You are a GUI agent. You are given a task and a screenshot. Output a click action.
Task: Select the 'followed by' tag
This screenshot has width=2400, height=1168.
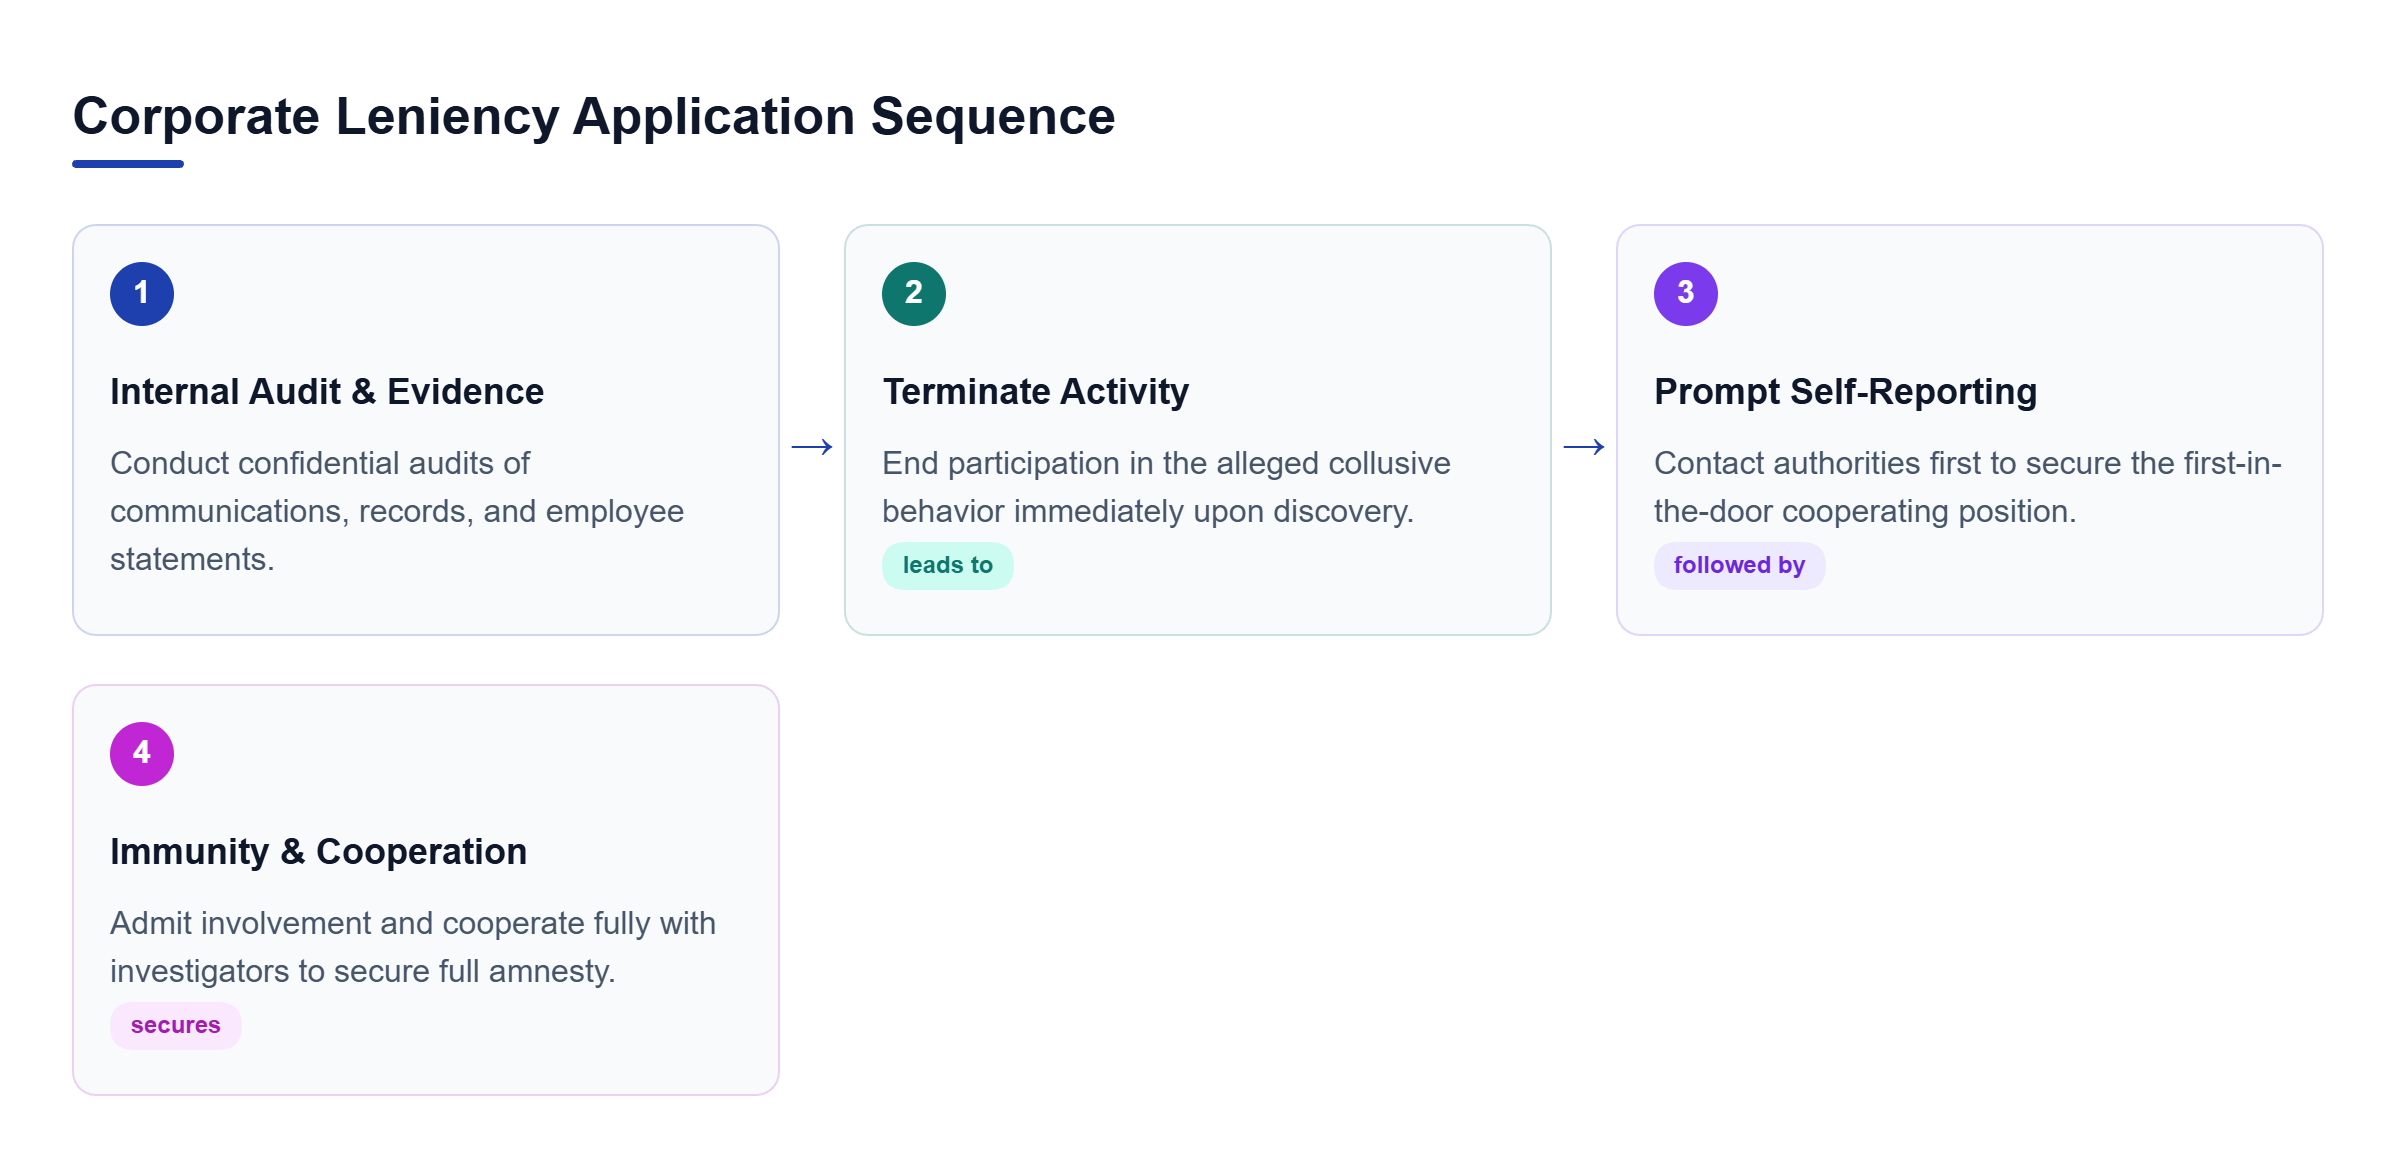(x=1740, y=566)
